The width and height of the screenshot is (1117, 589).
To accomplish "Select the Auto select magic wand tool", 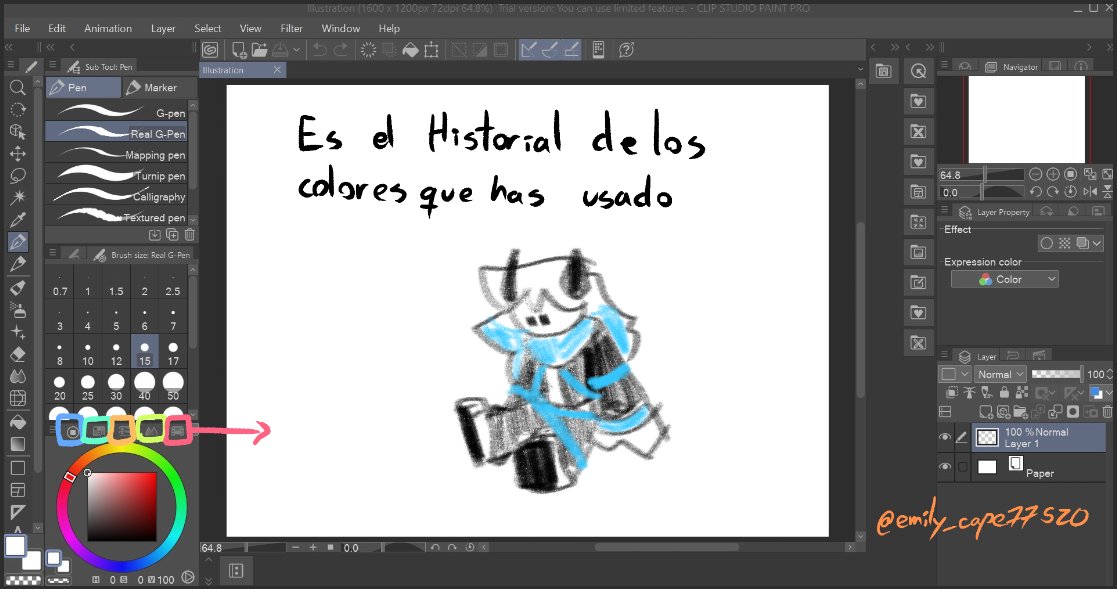I will [x=18, y=197].
